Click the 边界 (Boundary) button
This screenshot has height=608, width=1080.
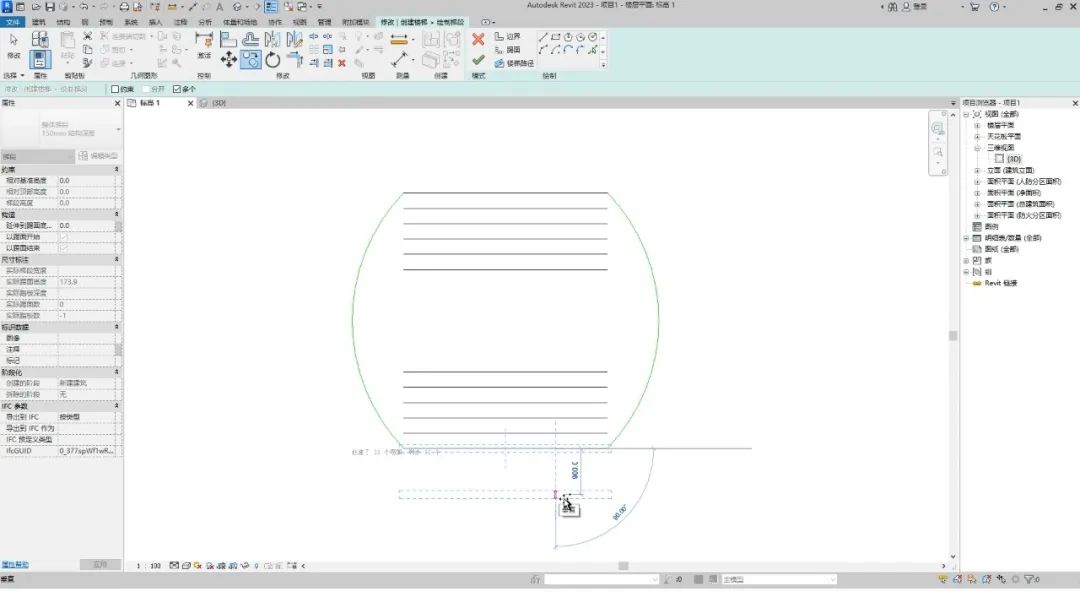[x=508, y=36]
